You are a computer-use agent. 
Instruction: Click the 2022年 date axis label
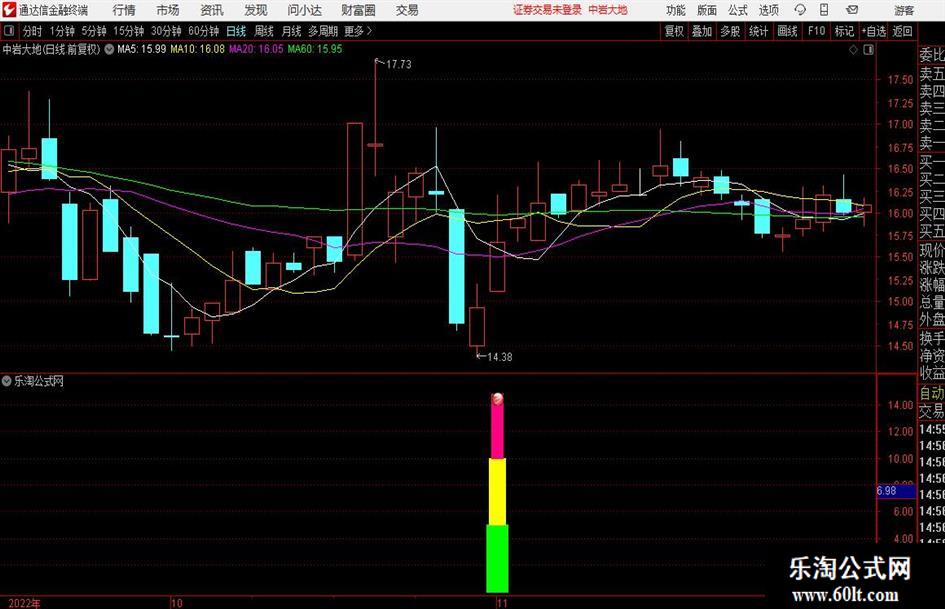25,603
